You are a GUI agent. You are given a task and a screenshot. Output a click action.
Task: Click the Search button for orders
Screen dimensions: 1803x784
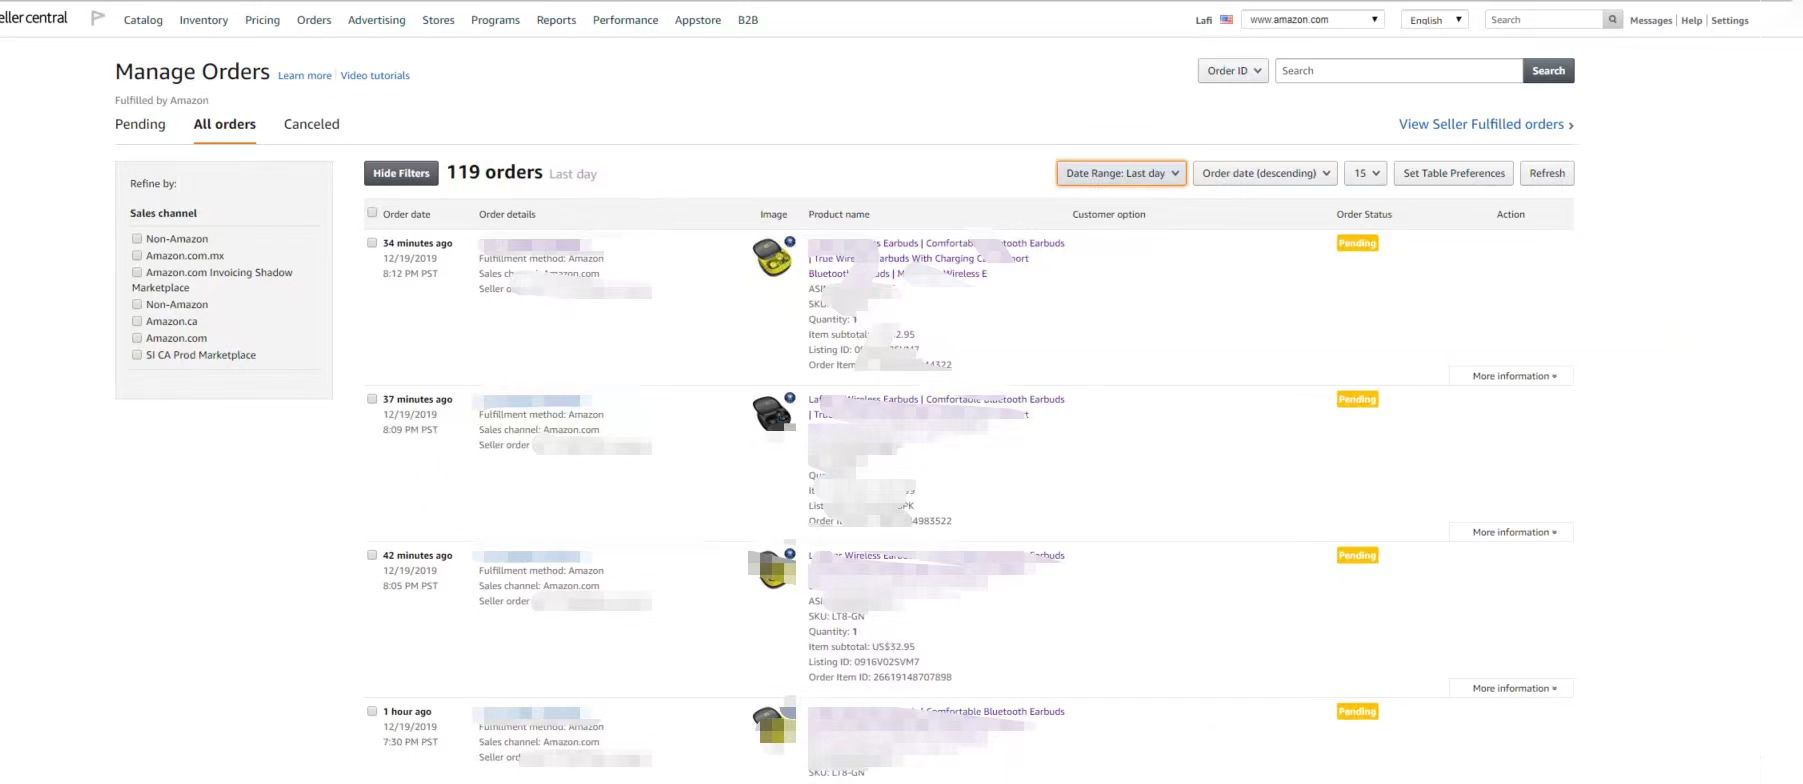pos(1549,71)
